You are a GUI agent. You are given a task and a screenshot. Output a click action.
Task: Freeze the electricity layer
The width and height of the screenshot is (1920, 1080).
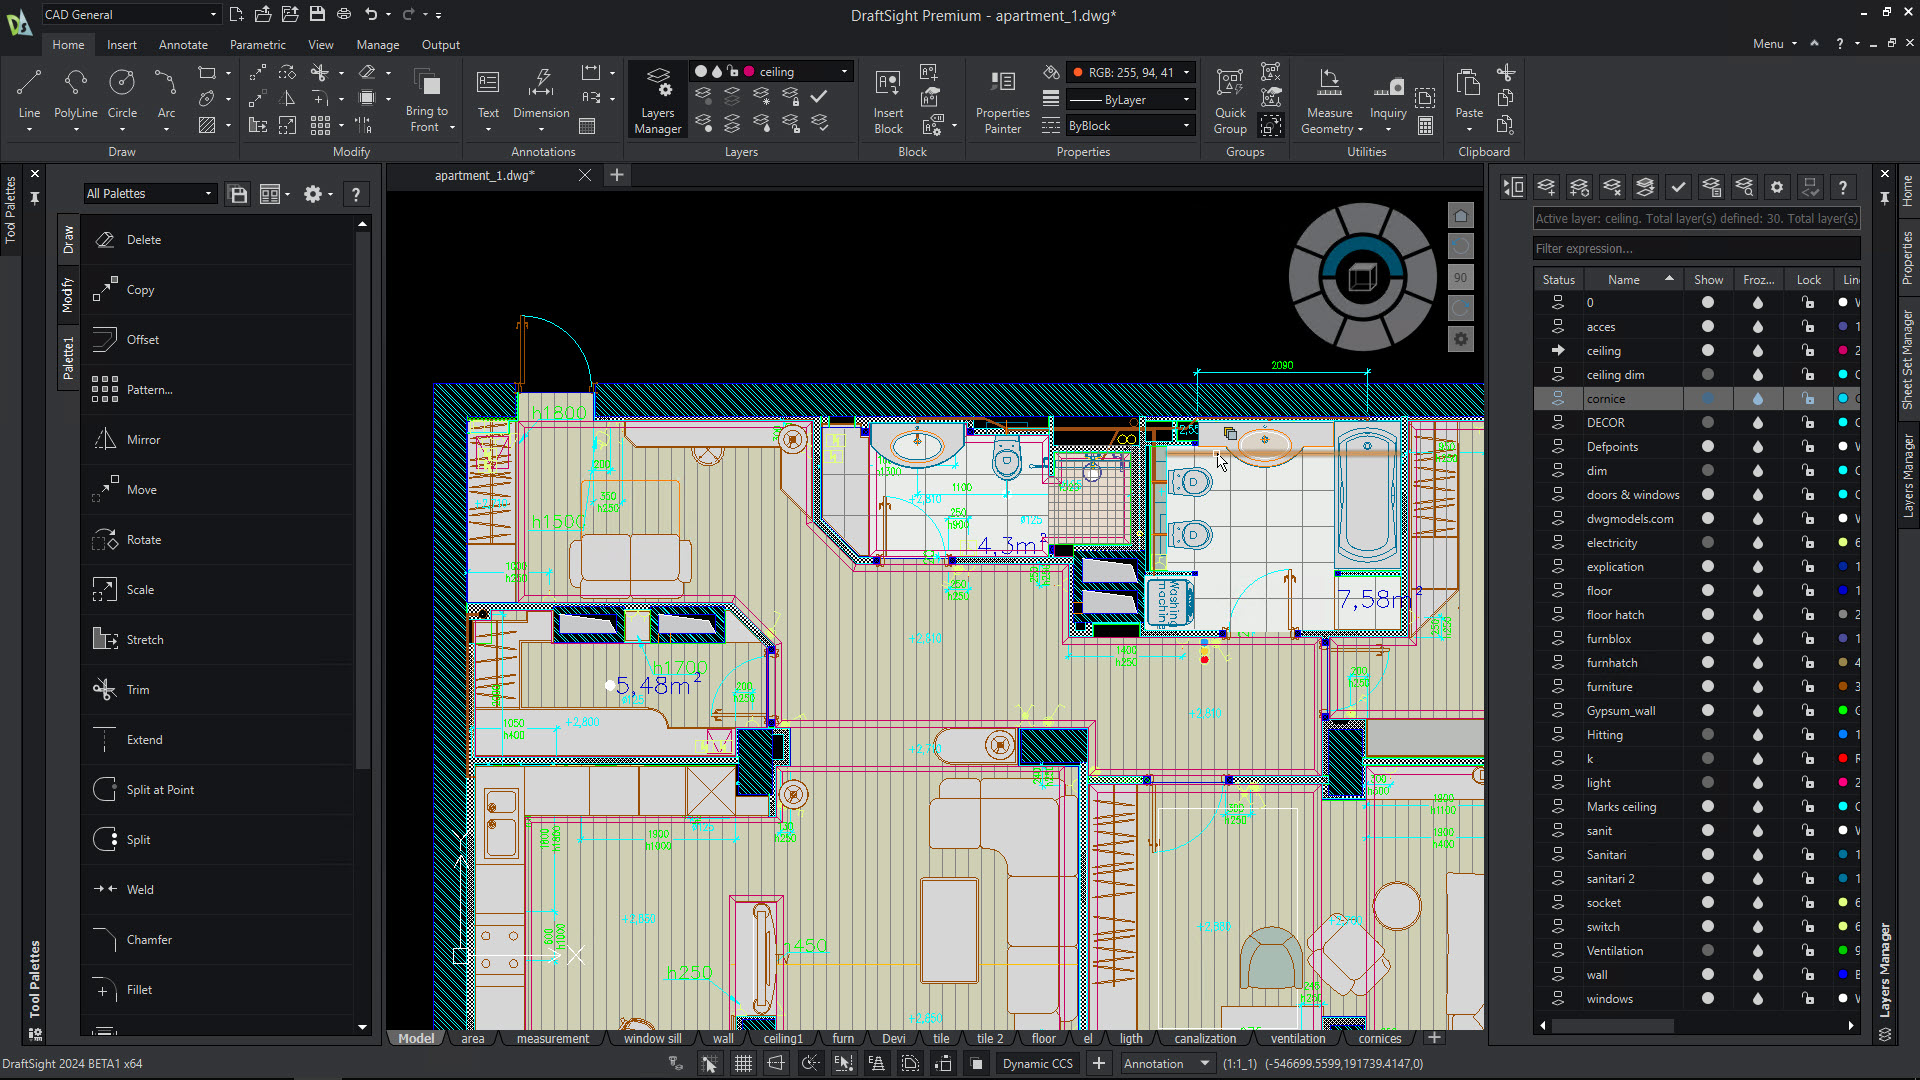1758,542
